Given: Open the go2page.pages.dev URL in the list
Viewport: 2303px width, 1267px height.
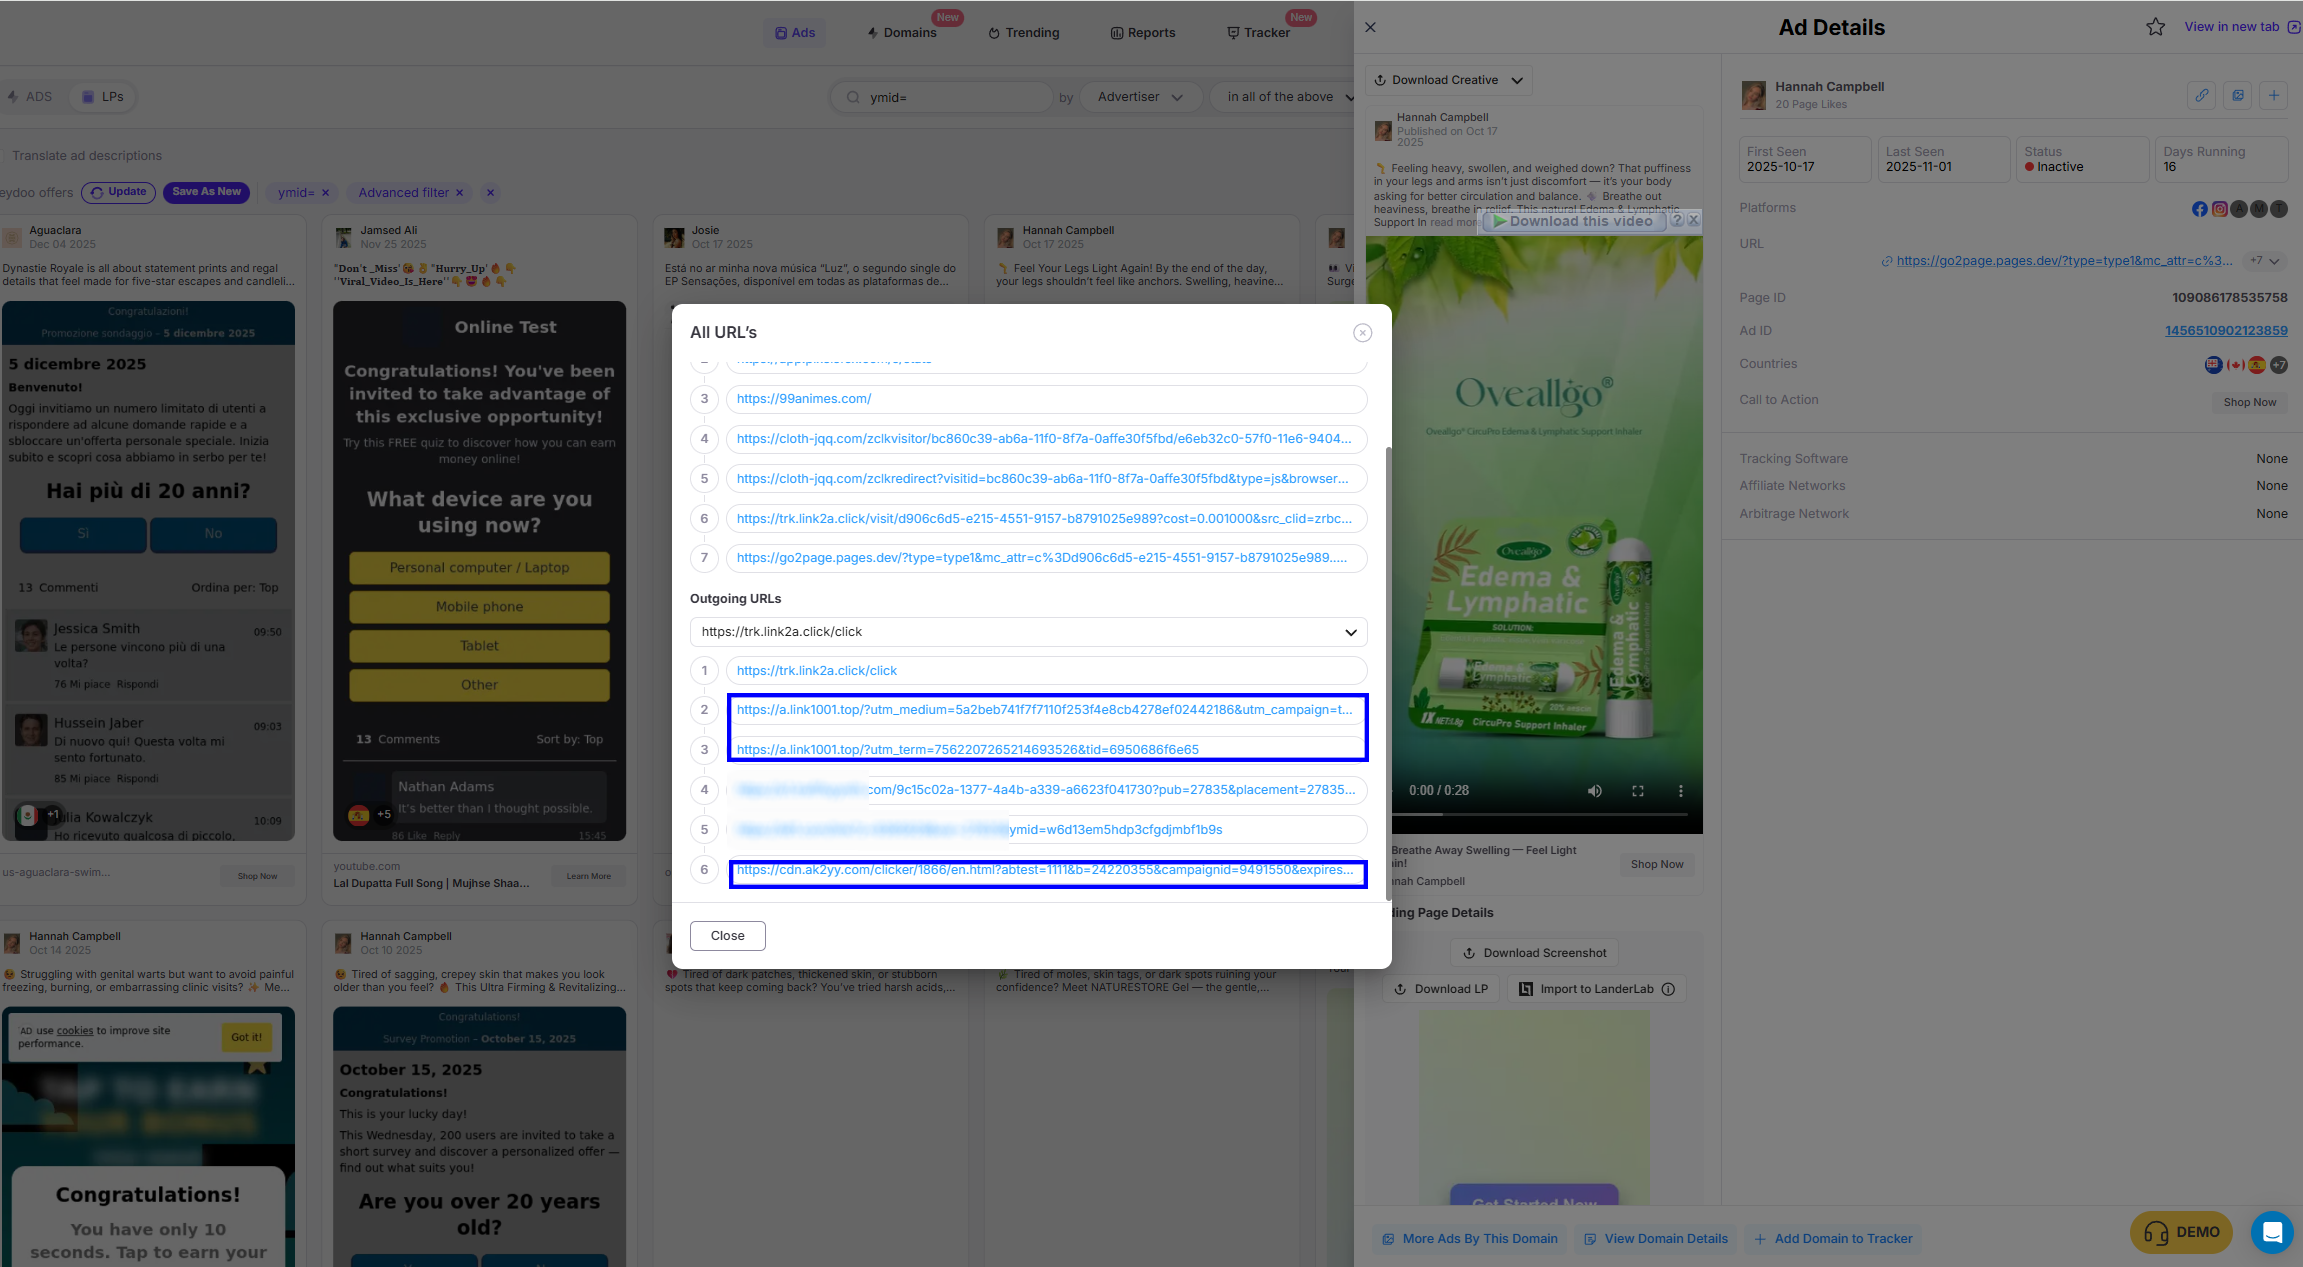Looking at the screenshot, I should [1046, 558].
